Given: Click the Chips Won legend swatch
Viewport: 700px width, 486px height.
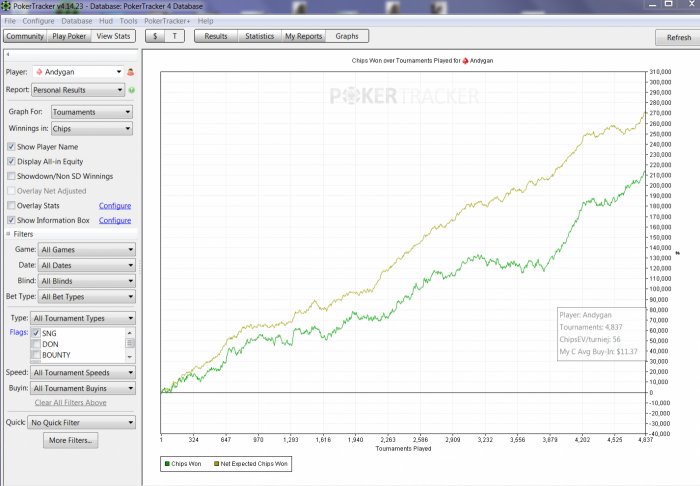Looking at the screenshot, I should 167,464.
